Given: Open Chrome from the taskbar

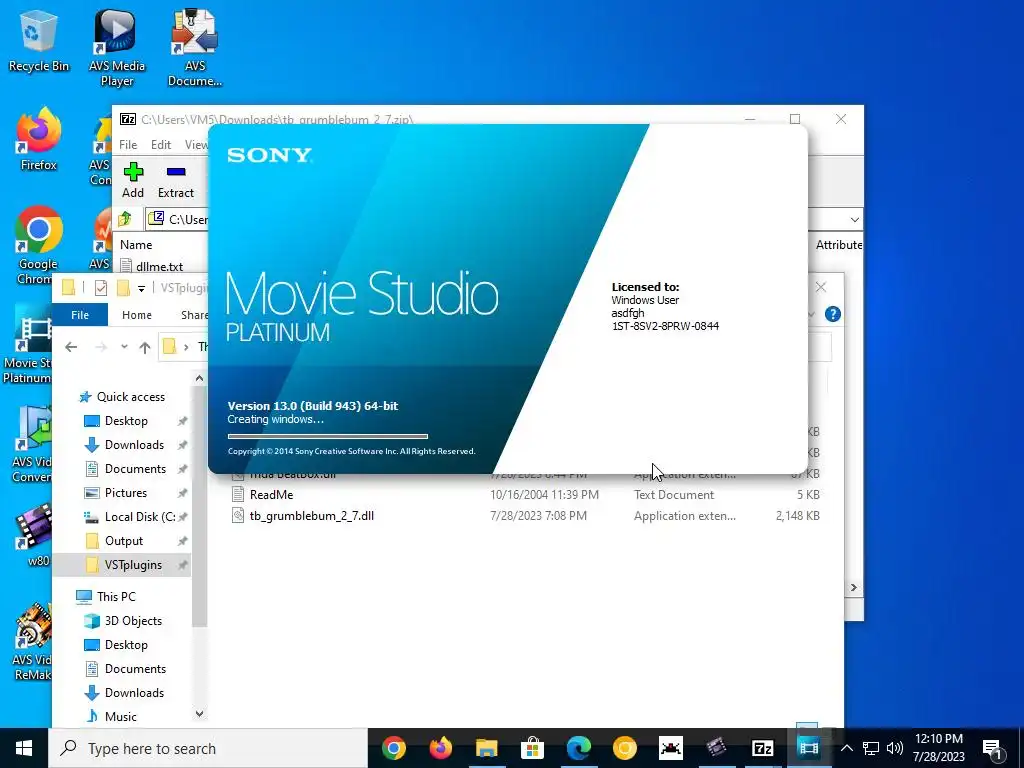Looking at the screenshot, I should 394,748.
